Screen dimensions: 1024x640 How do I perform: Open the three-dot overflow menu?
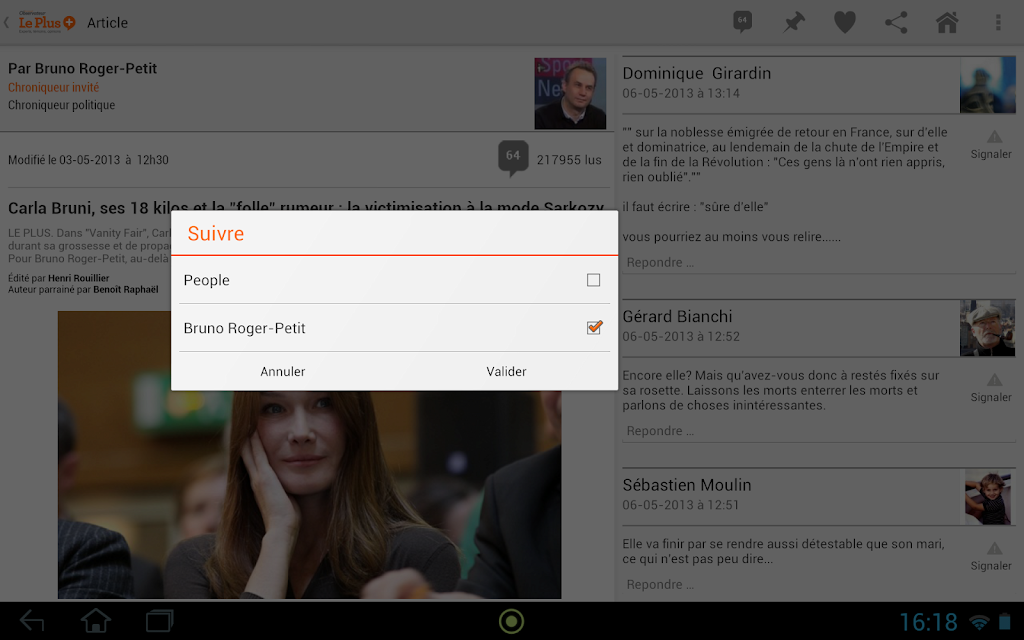tap(998, 23)
